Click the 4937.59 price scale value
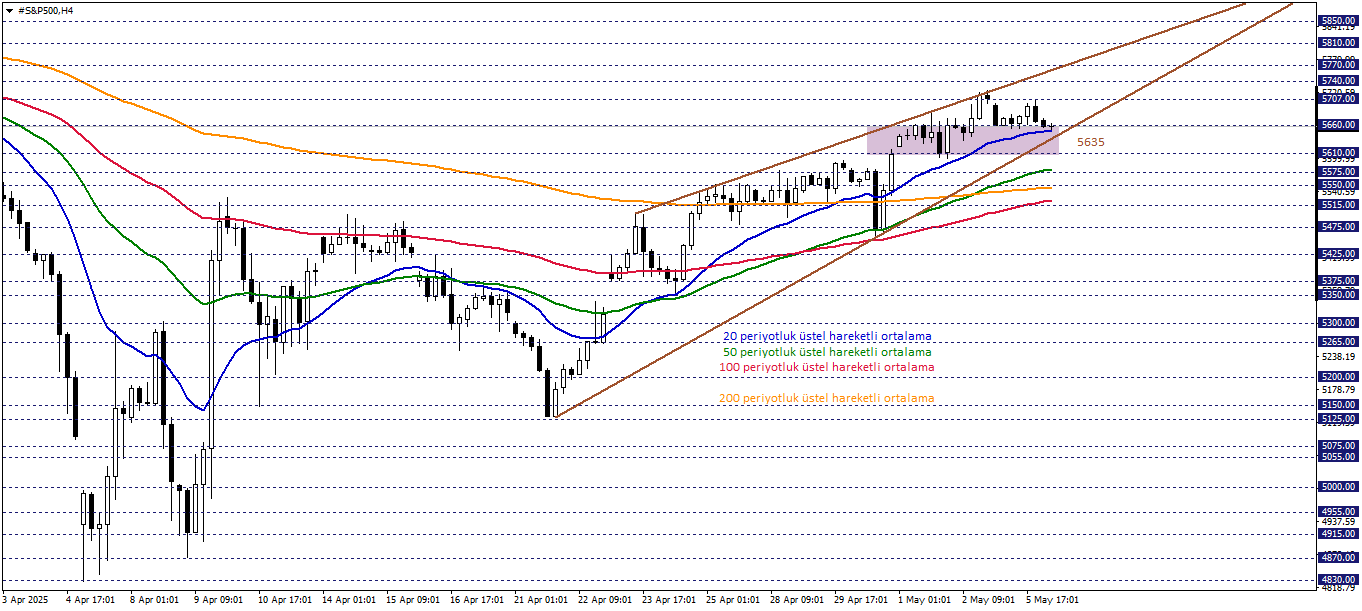 click(1338, 522)
